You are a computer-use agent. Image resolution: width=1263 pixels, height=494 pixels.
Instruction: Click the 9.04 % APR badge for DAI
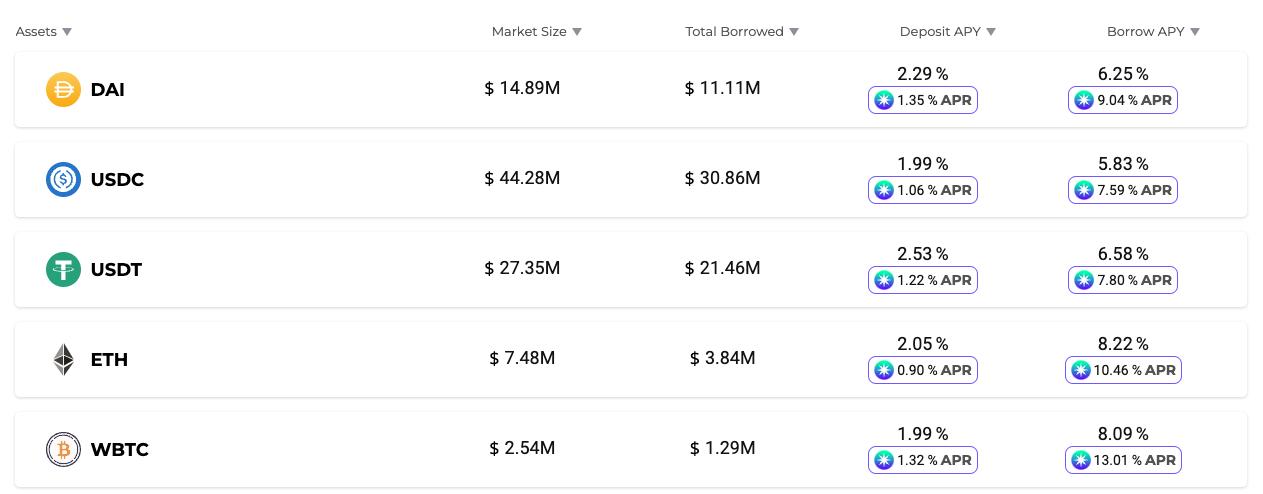1123,100
